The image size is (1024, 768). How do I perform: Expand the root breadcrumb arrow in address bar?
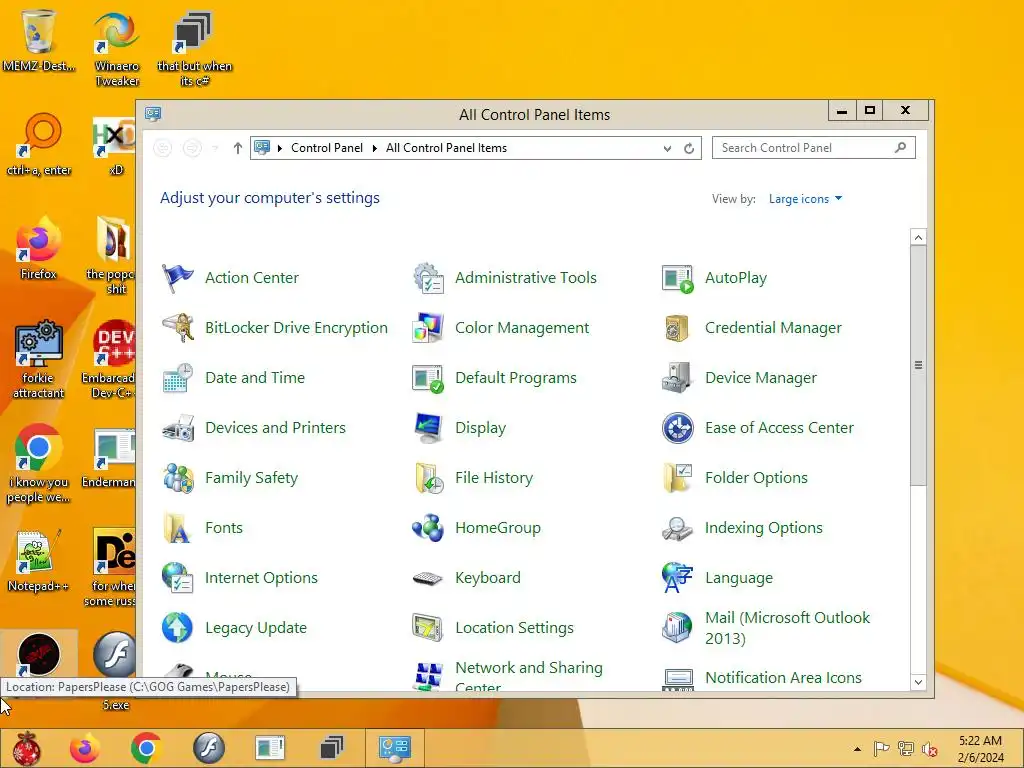click(280, 148)
